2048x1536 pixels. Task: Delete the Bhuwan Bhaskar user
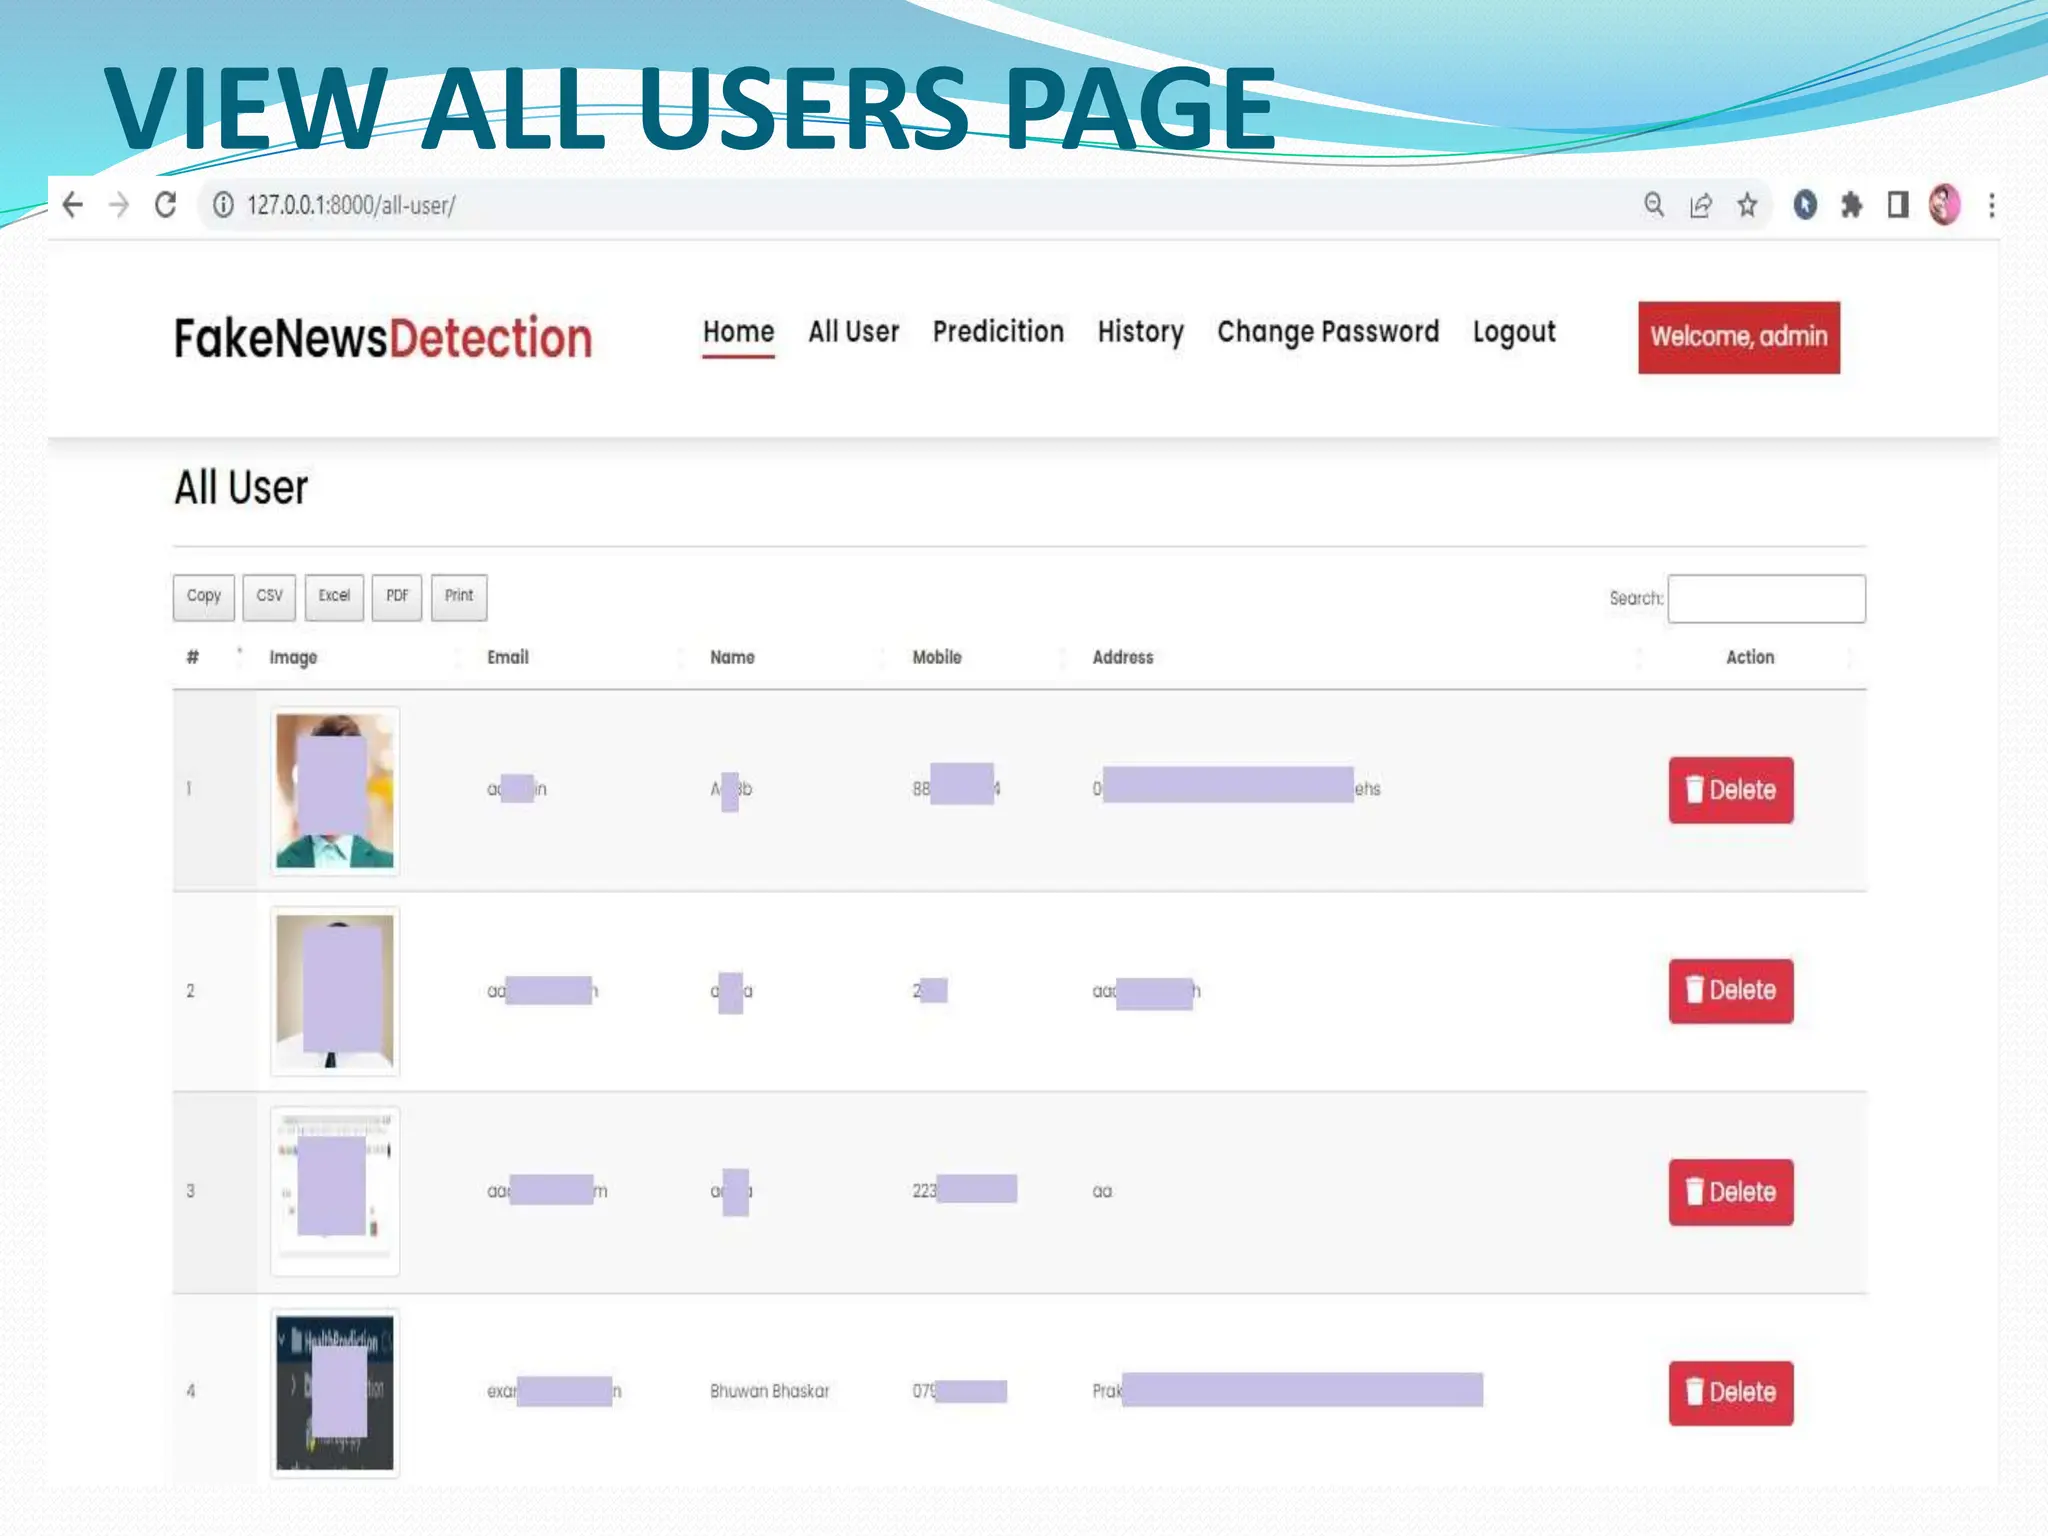[x=1731, y=1392]
